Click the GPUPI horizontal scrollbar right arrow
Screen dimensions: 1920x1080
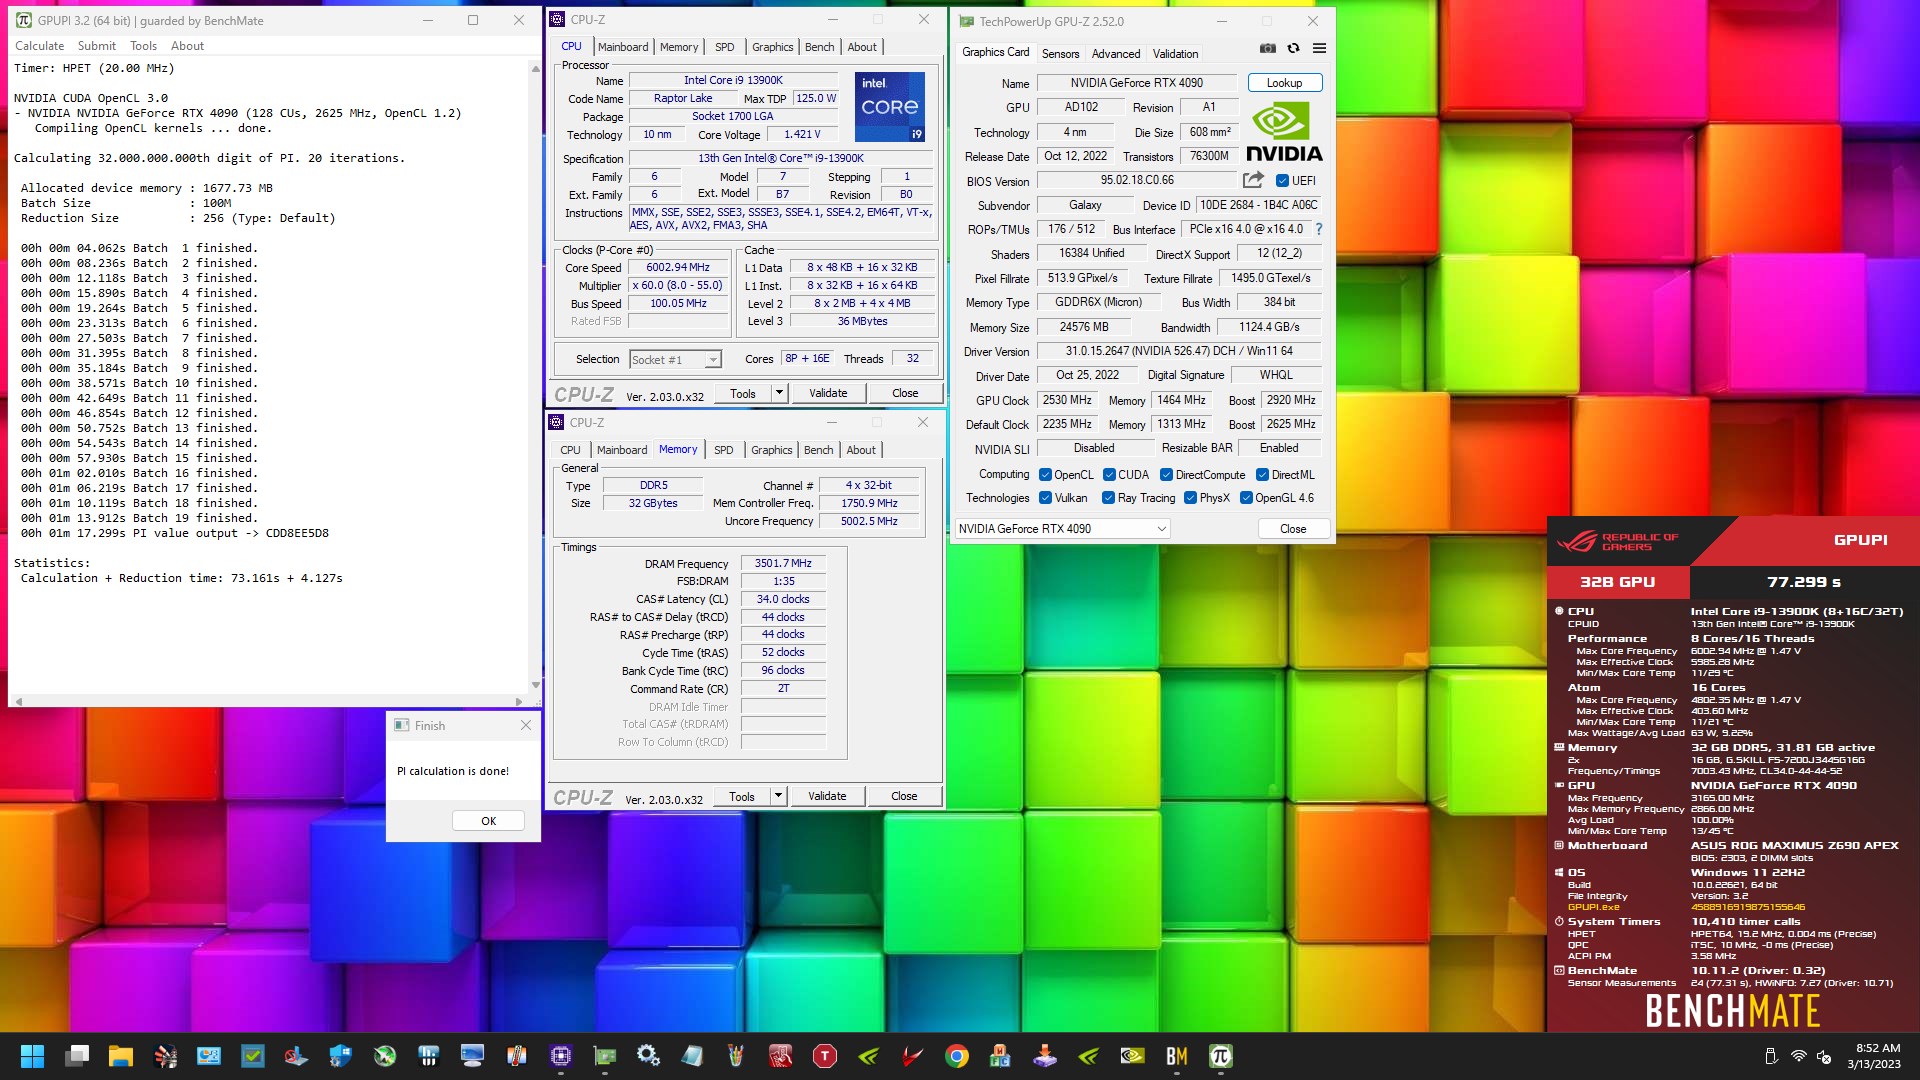[519, 701]
